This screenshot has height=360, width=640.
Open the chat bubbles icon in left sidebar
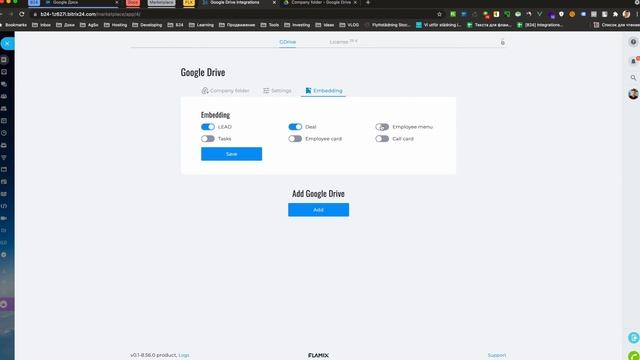point(4,84)
